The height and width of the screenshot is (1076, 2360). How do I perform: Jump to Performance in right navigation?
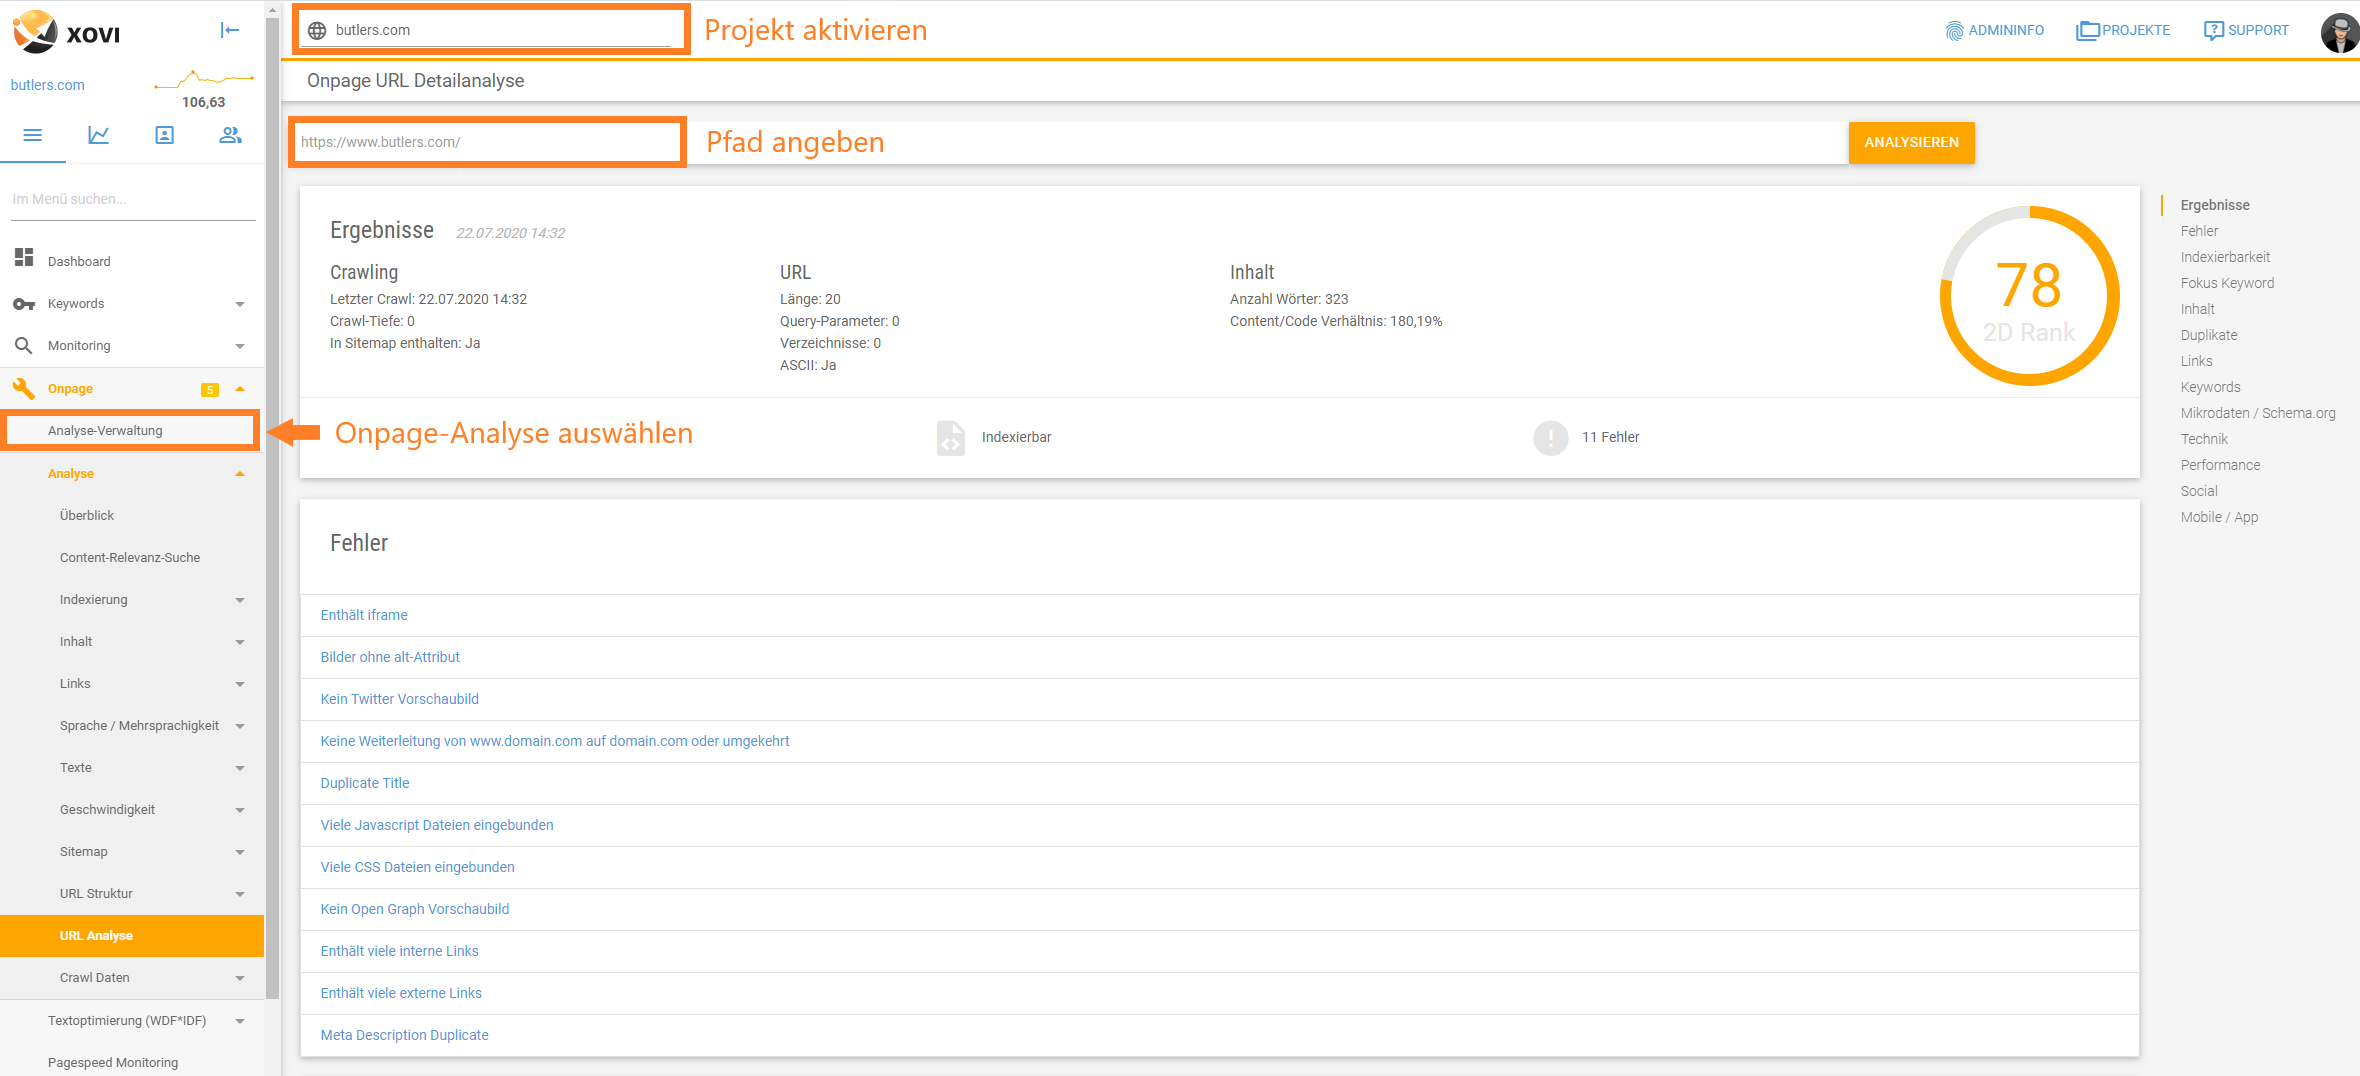click(x=2220, y=465)
